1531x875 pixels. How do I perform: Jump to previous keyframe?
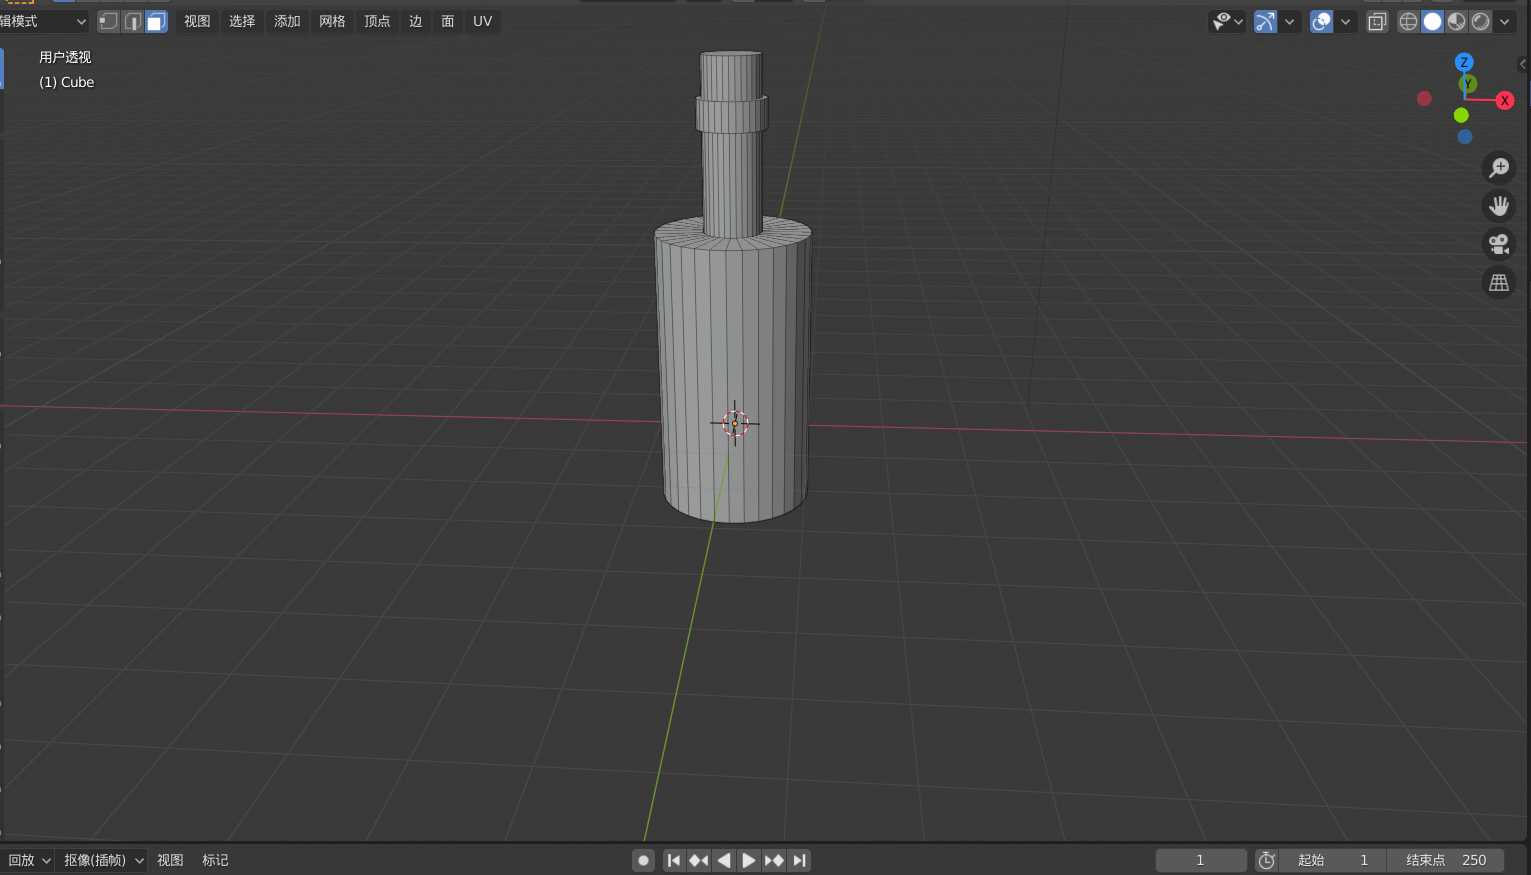(699, 860)
